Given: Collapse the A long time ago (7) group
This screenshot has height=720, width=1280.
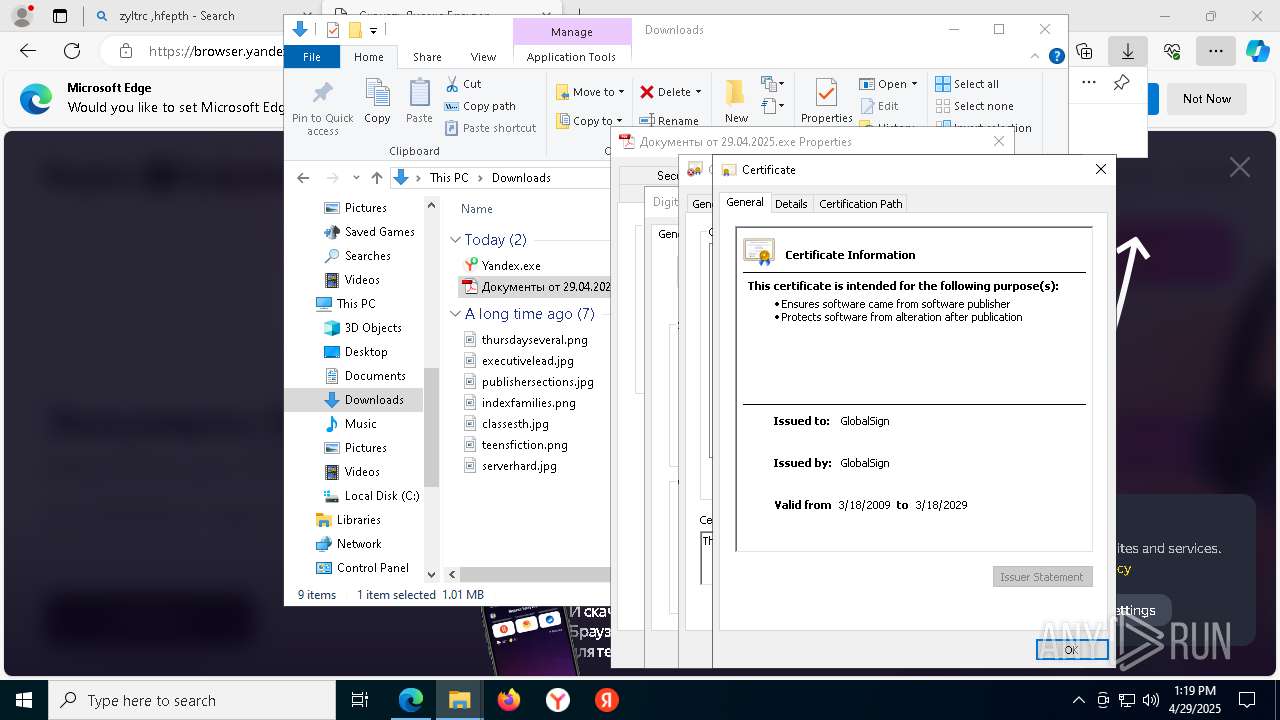Looking at the screenshot, I should [x=455, y=314].
